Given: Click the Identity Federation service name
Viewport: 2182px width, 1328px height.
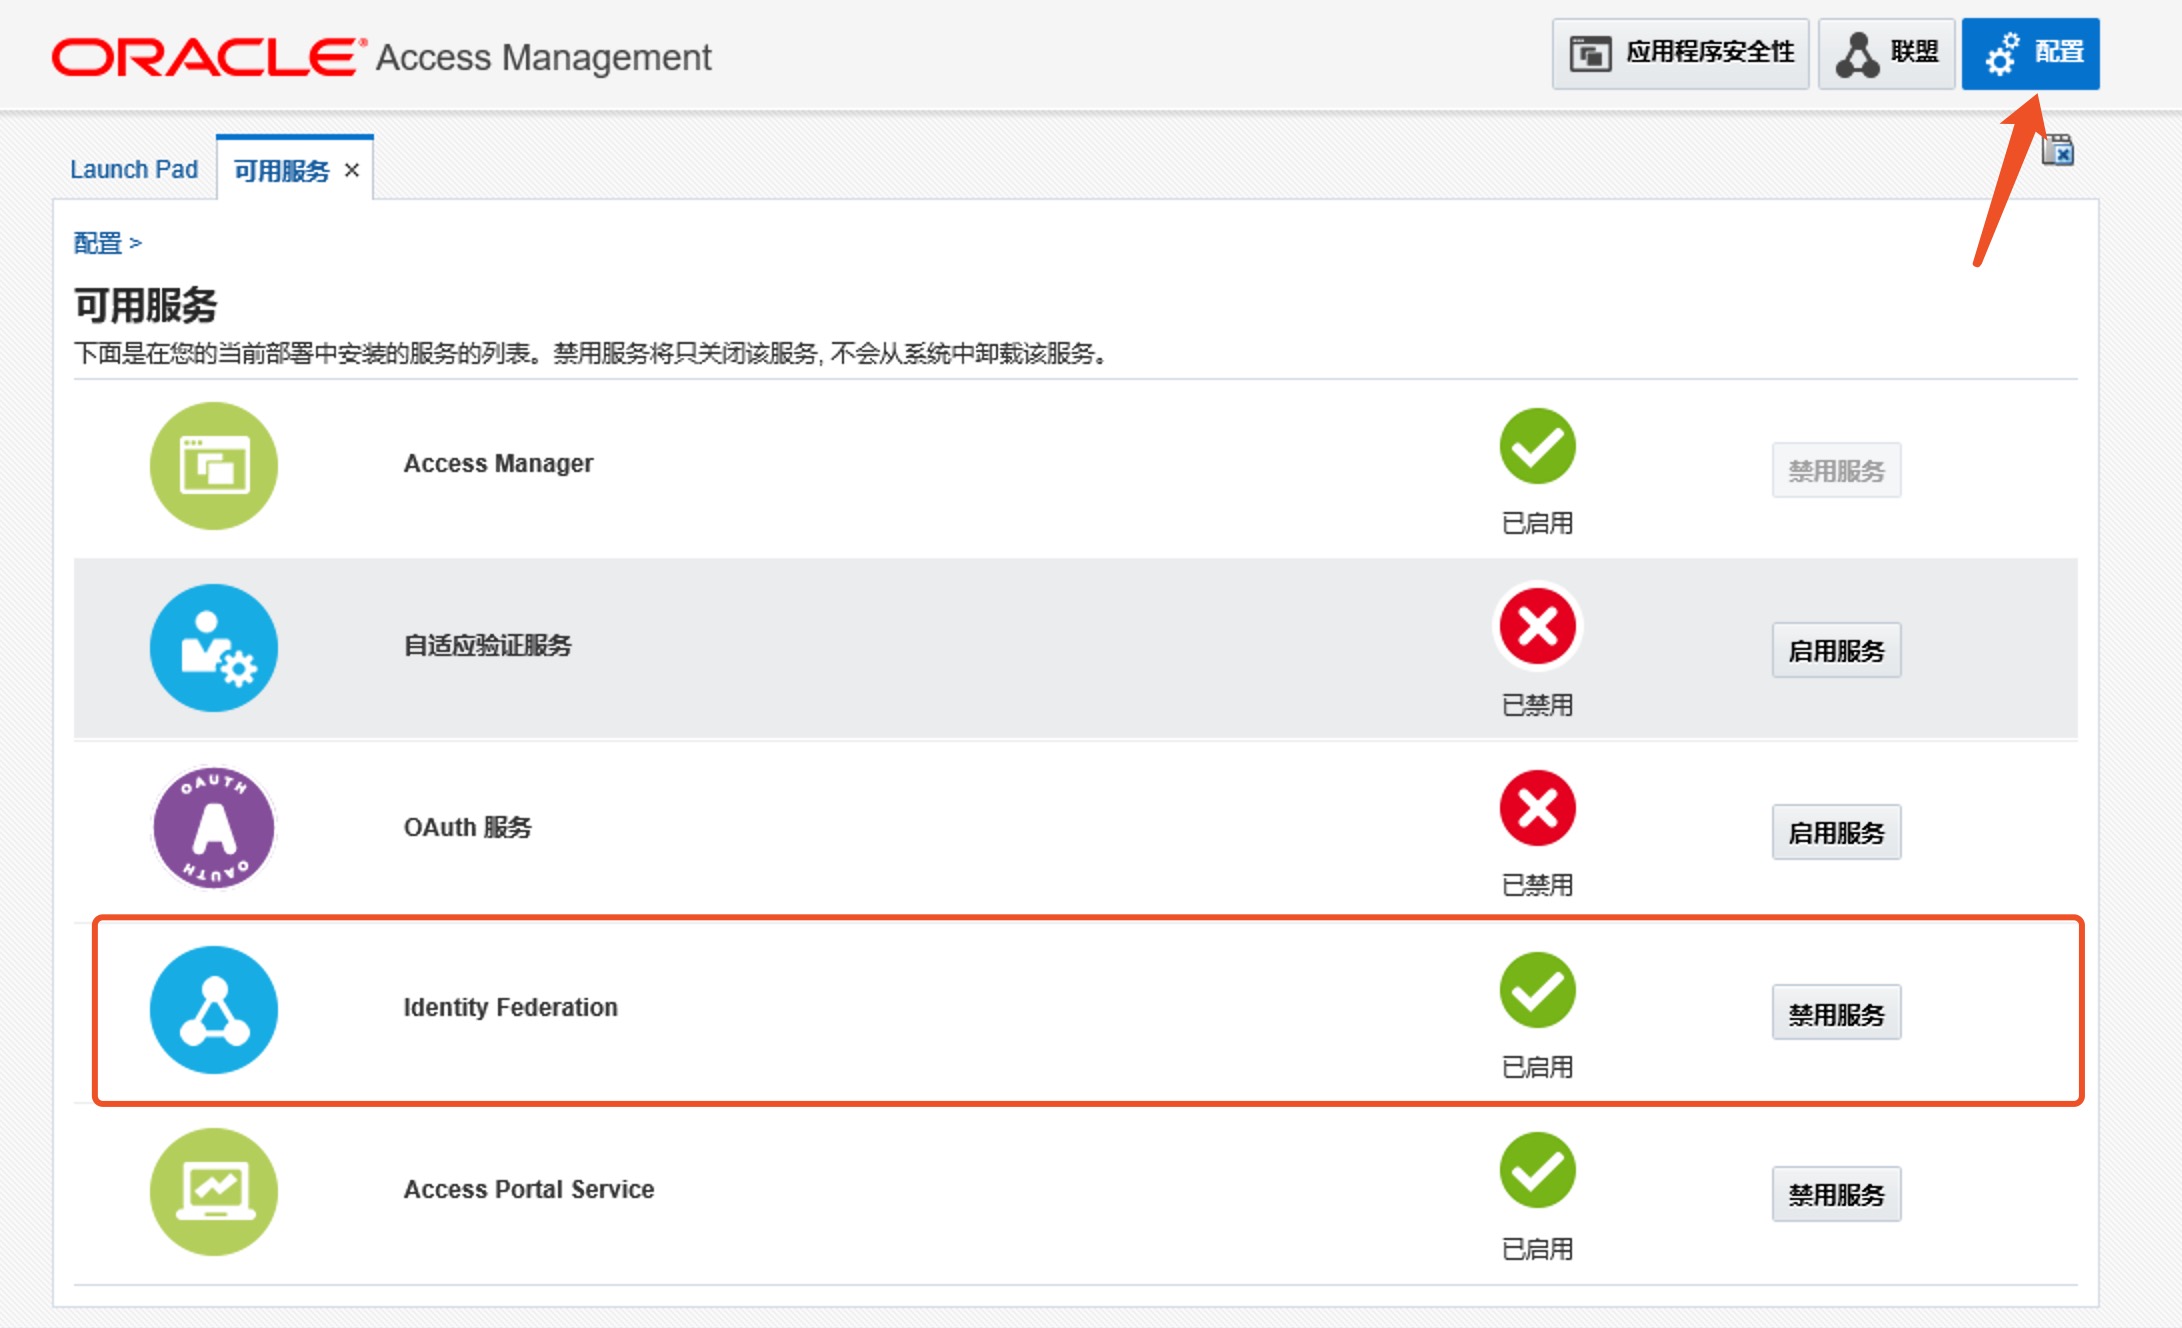Looking at the screenshot, I should pyautogui.click(x=510, y=1007).
